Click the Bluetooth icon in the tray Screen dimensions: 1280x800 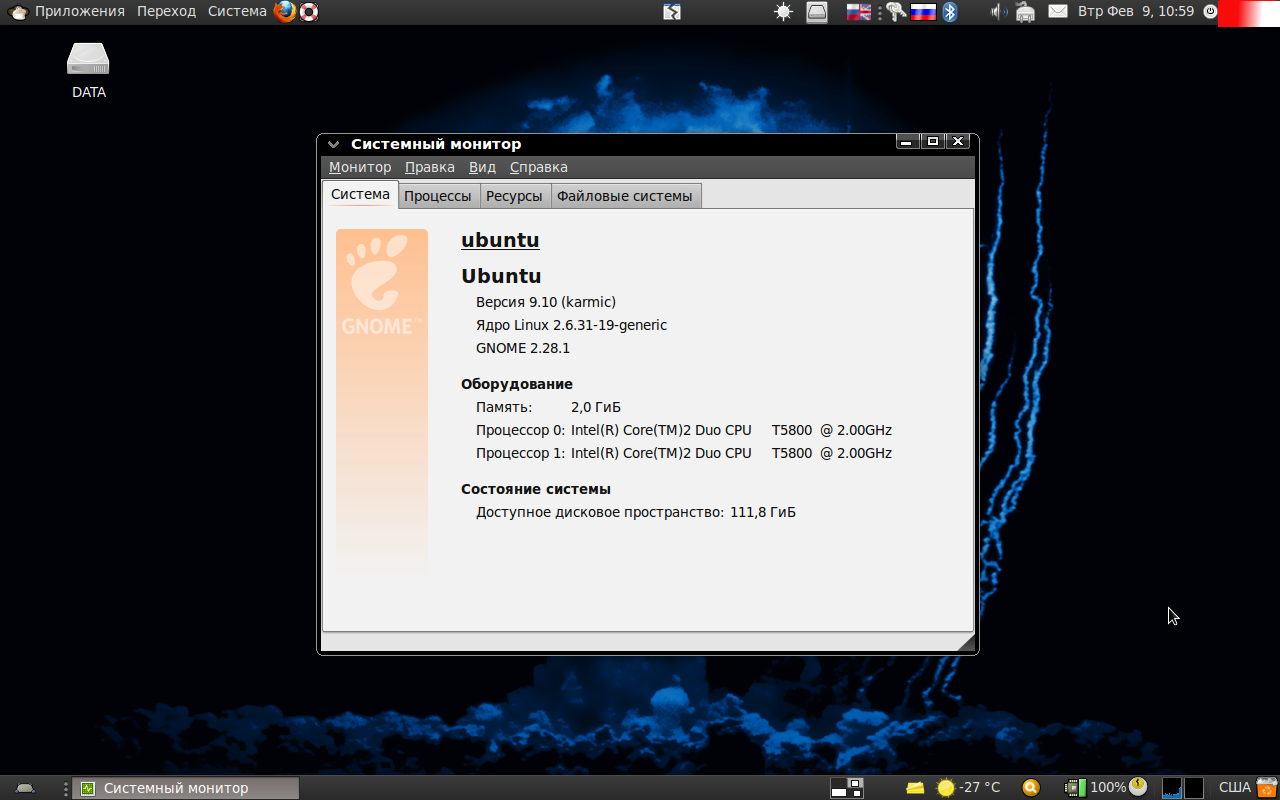click(x=951, y=12)
